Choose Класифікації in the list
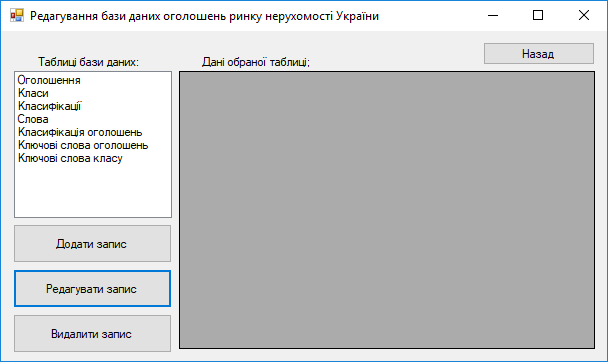Image resolution: width=608 pixels, height=362 pixels. pyautogui.click(x=93, y=106)
